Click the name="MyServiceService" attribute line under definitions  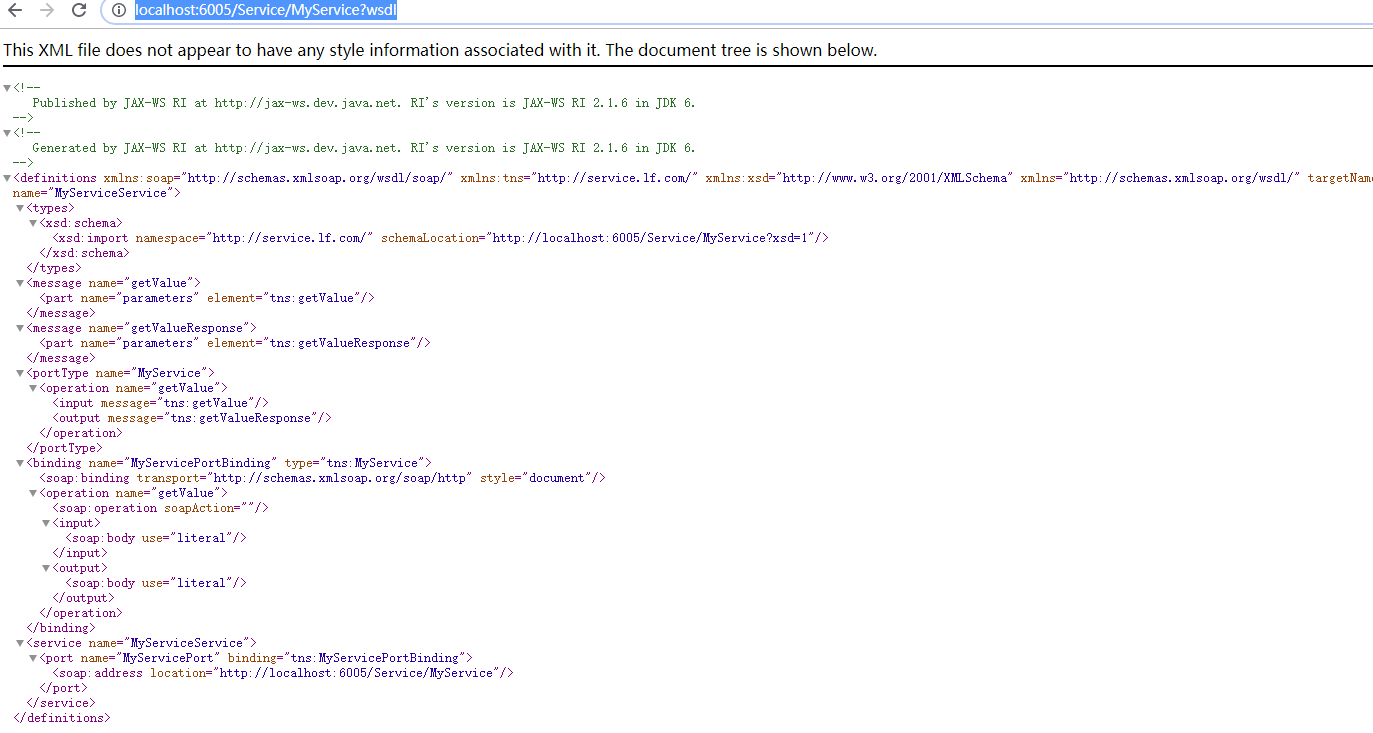tap(97, 193)
